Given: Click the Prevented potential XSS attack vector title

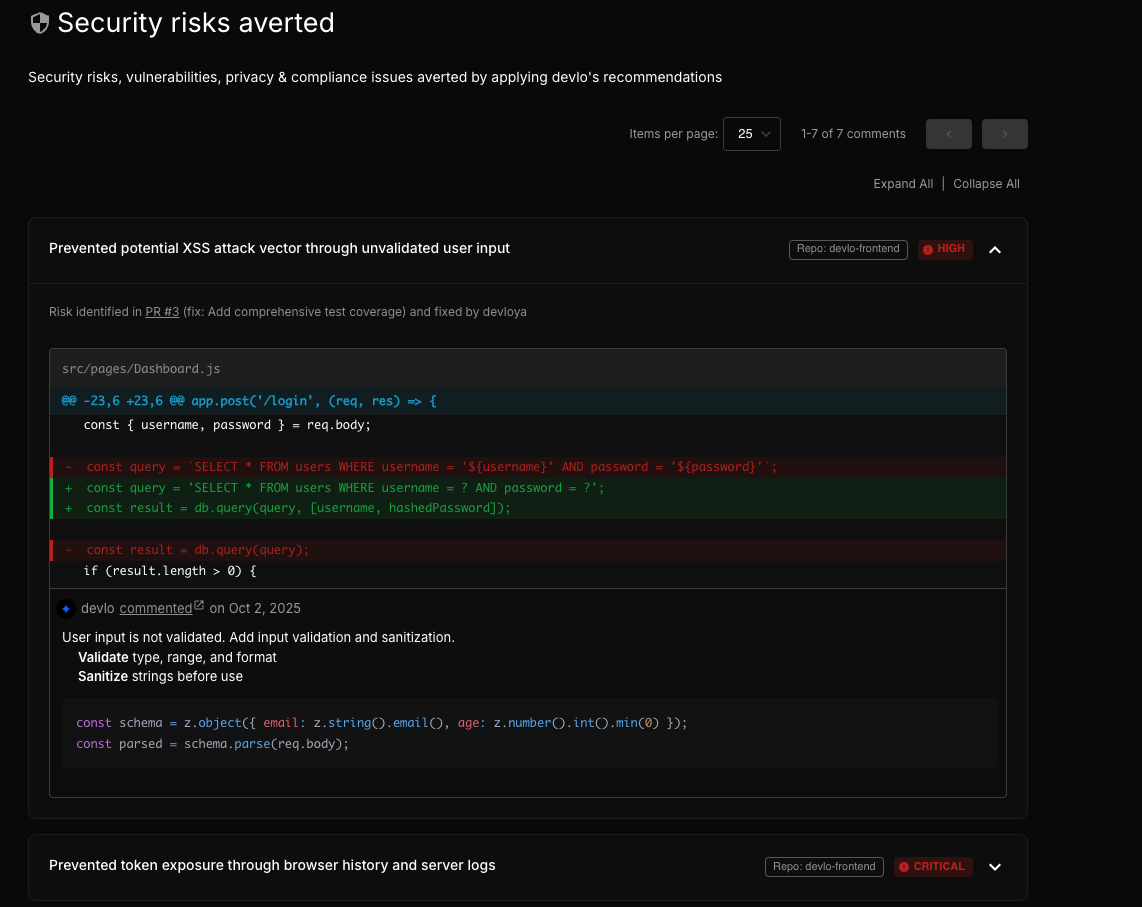Looking at the screenshot, I should 279,248.
